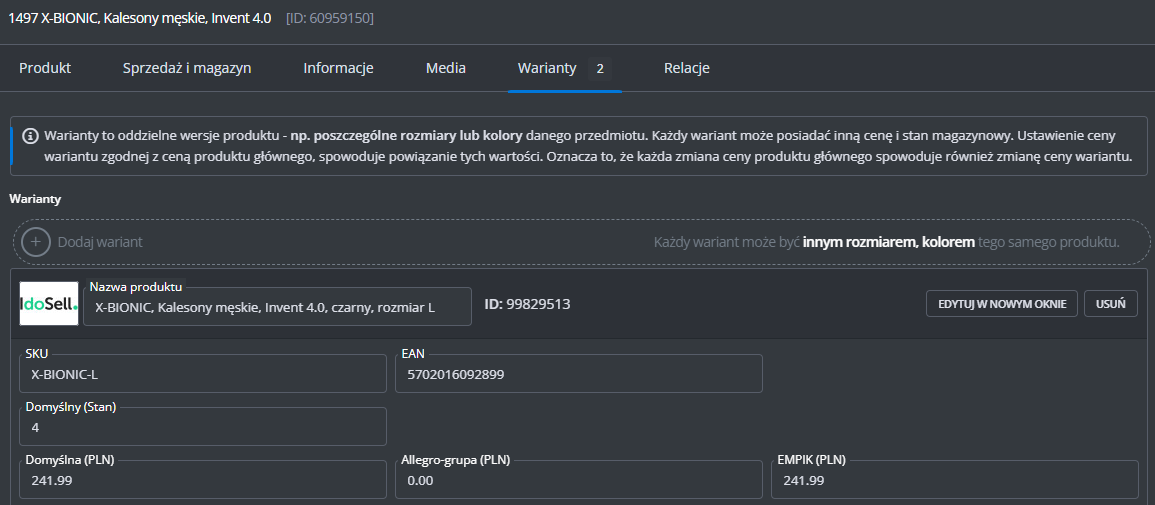Edit the Domyślny (Stan) stock field
Screen dimensions: 1155x505
tap(203, 427)
